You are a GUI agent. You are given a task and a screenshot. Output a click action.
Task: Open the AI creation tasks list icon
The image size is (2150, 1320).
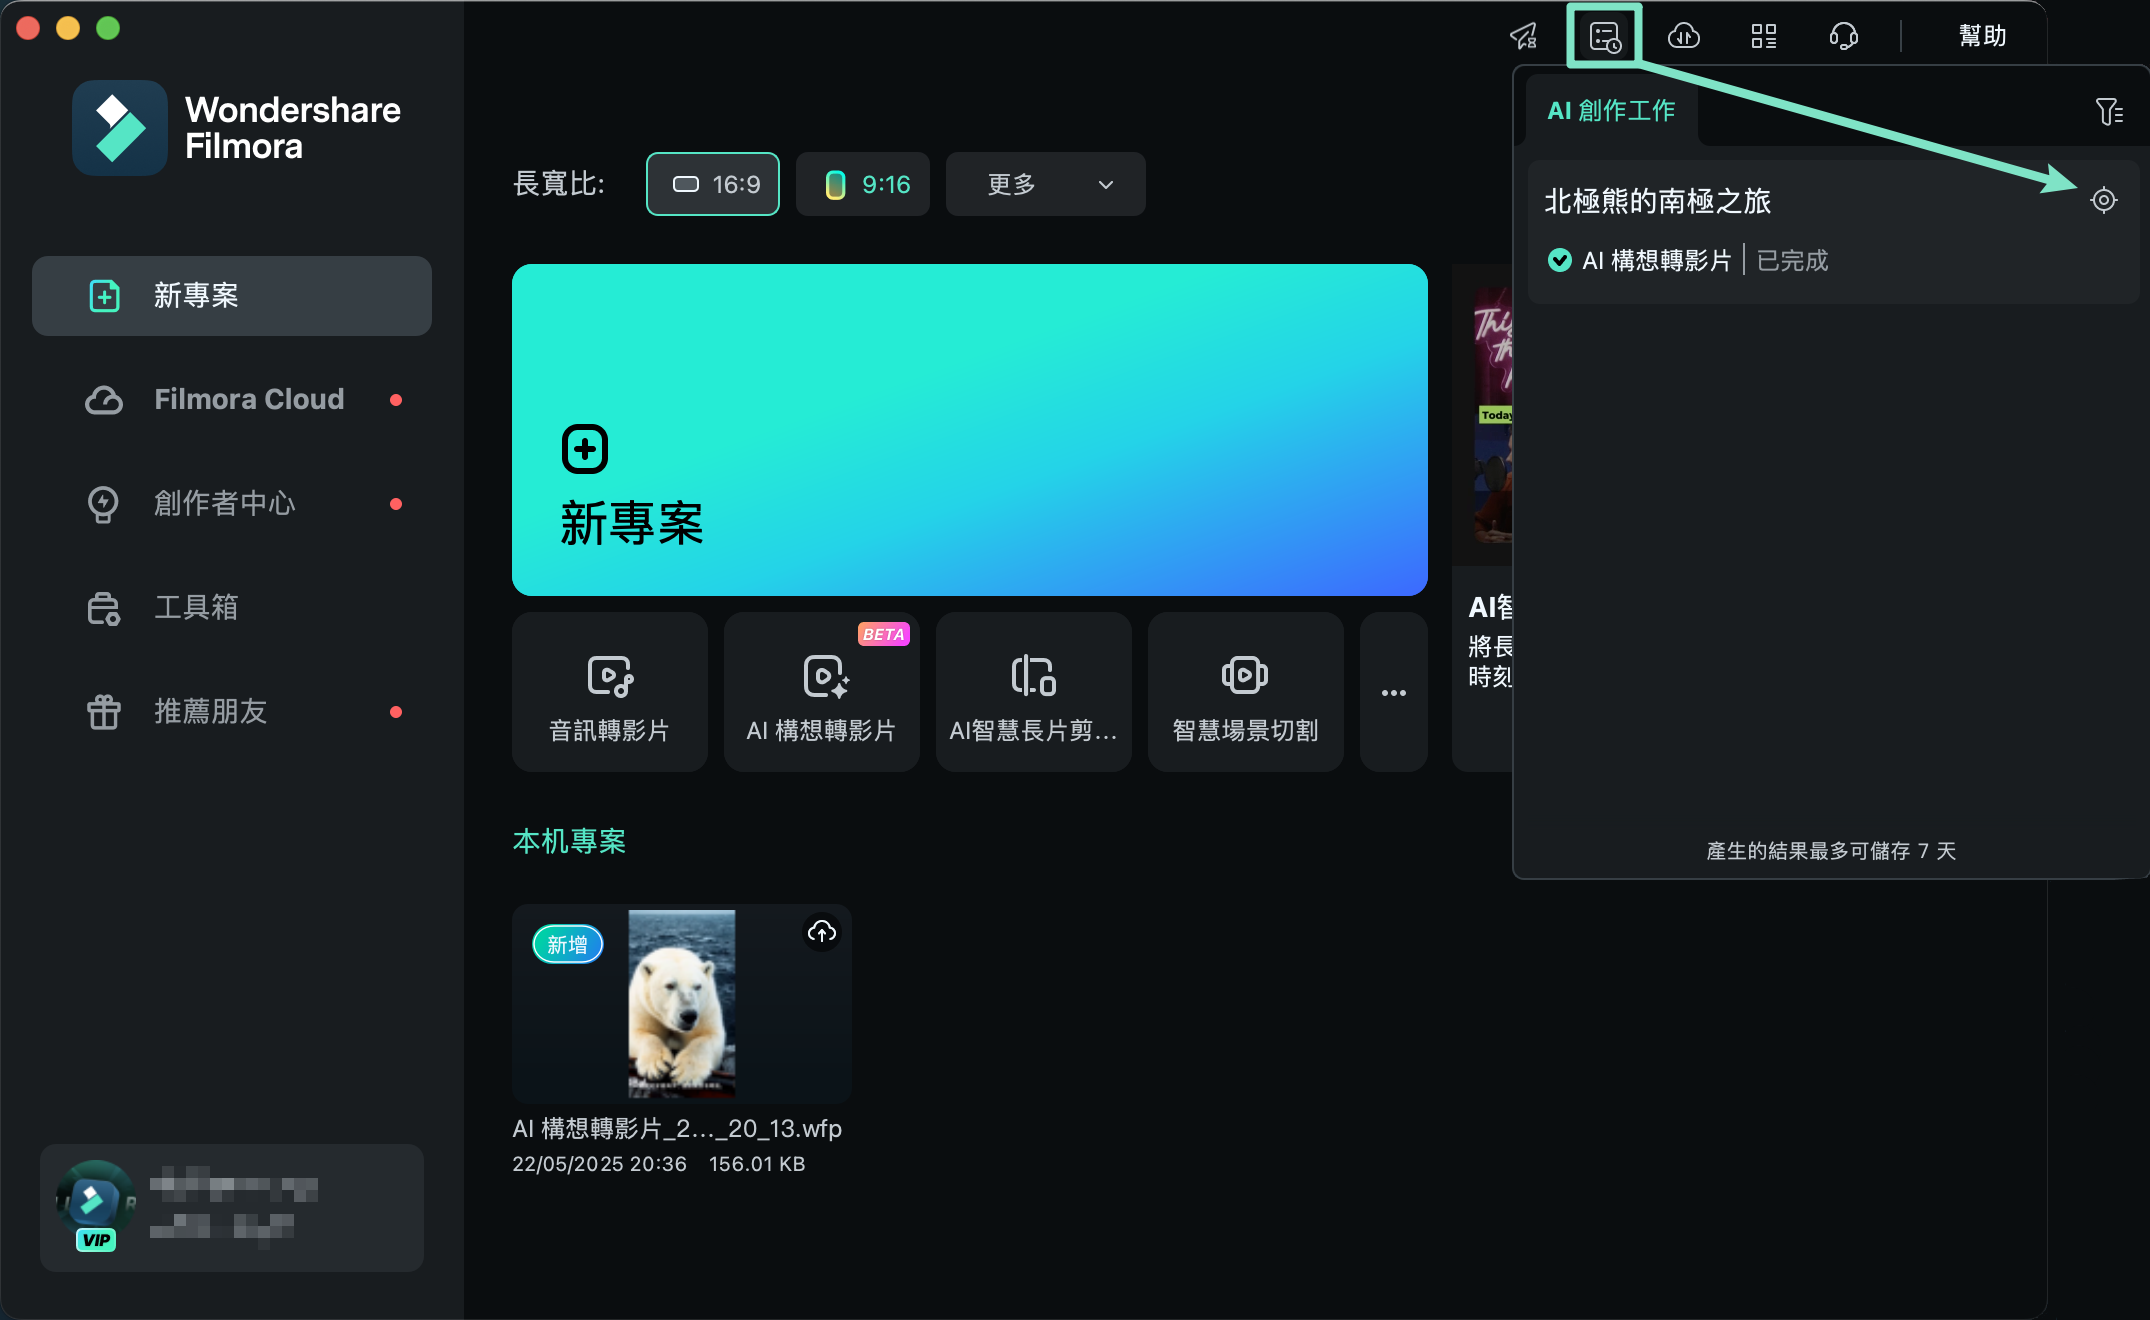[1605, 37]
